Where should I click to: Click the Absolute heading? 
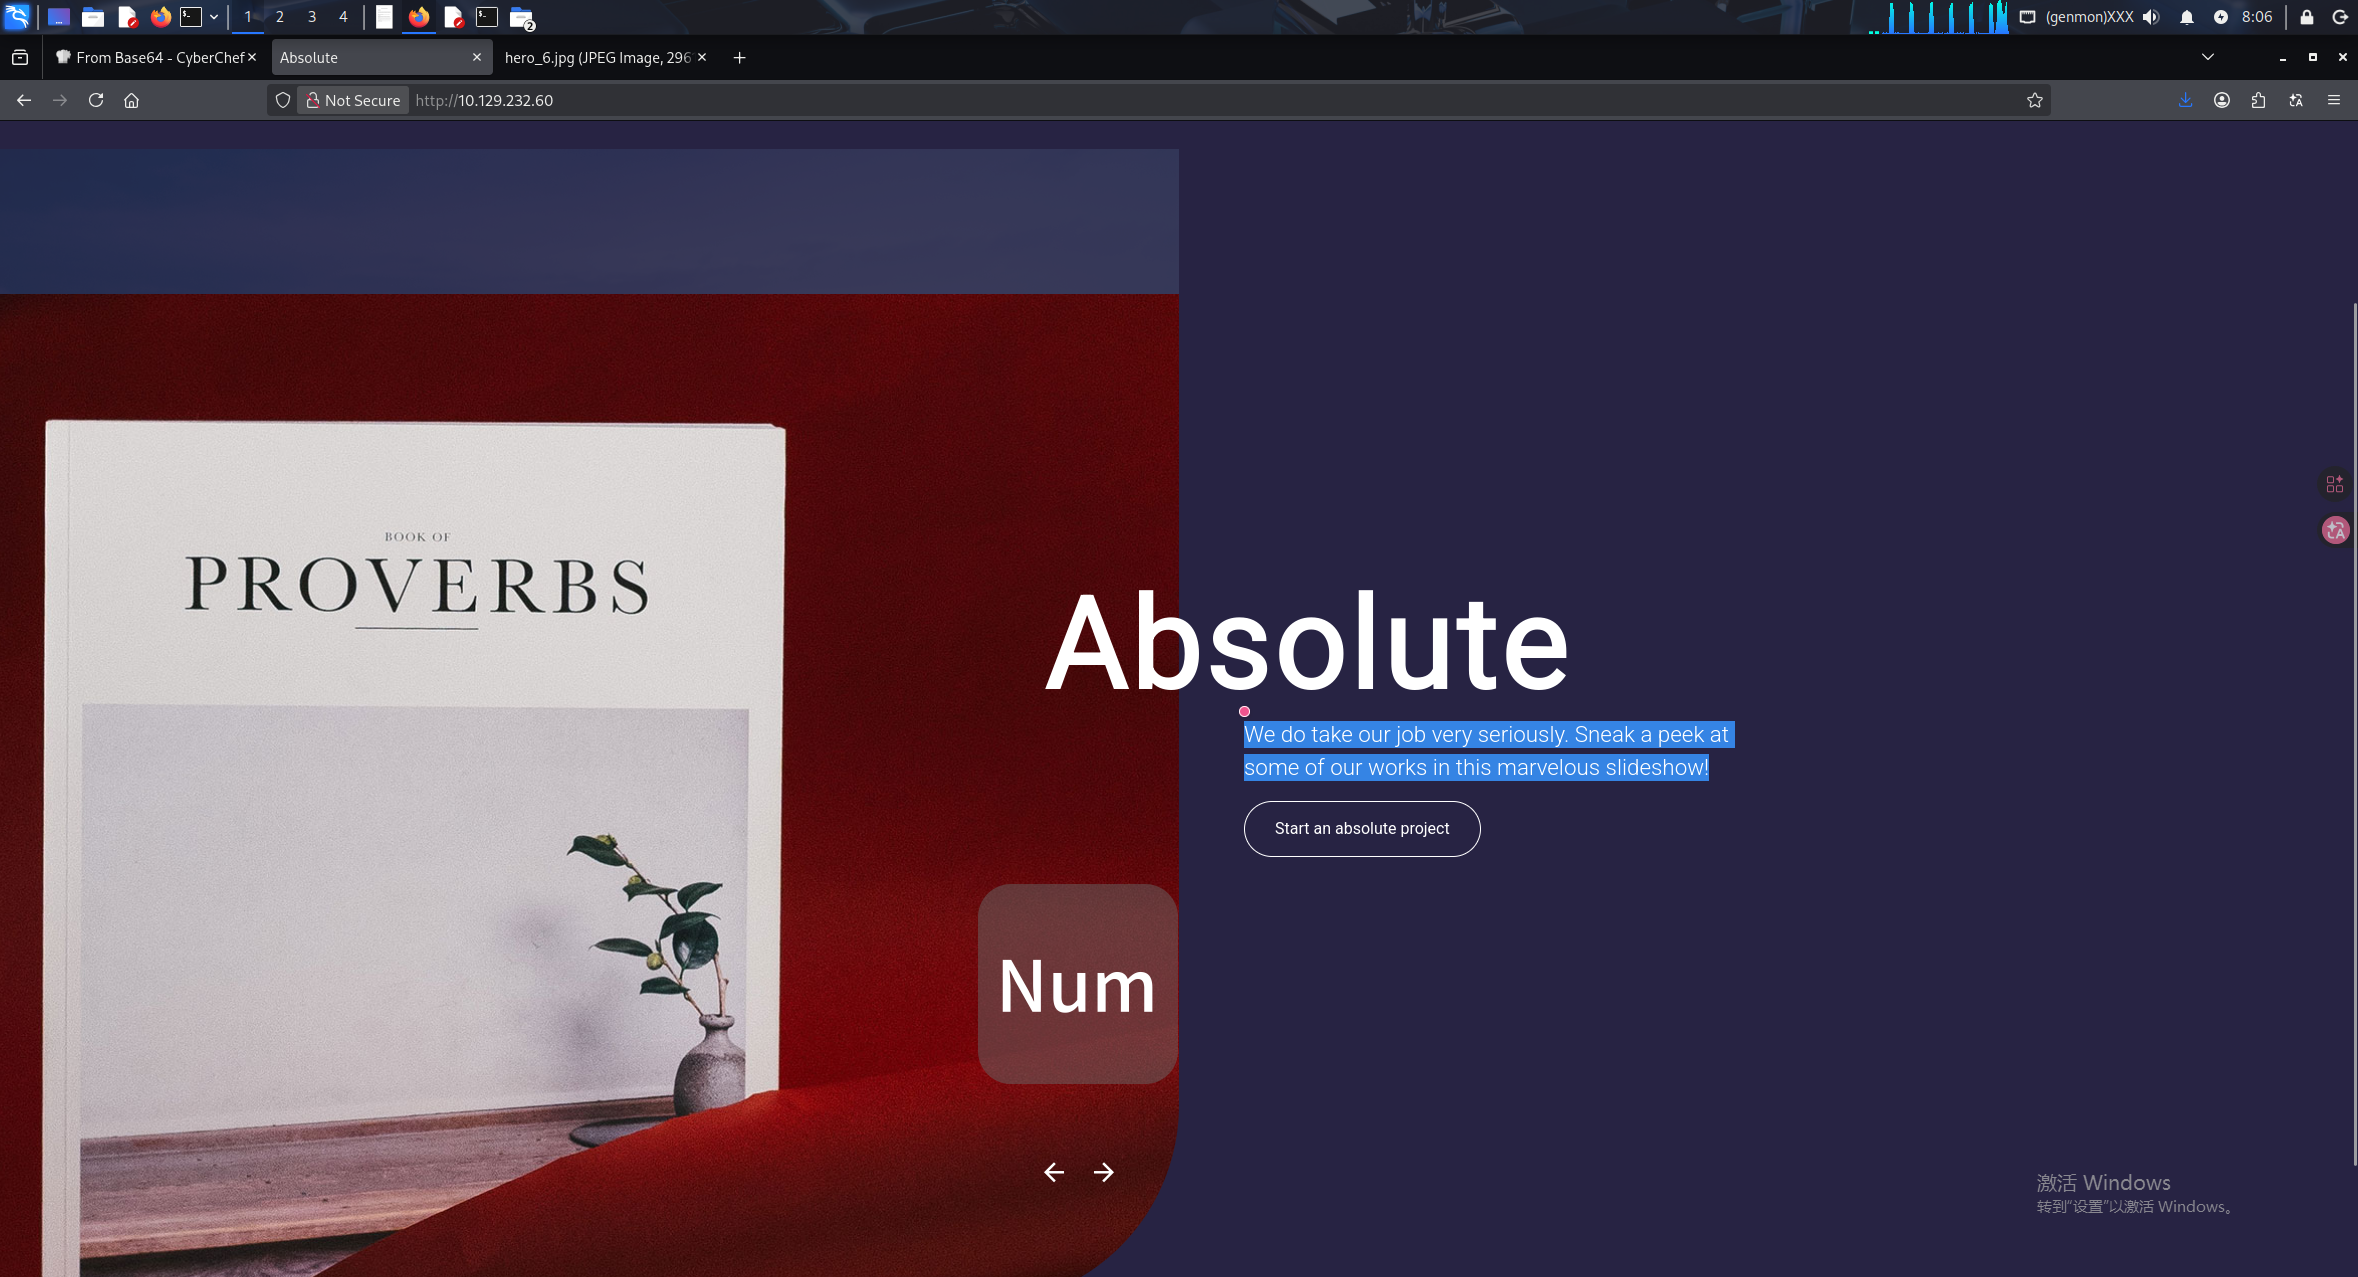pyautogui.click(x=1307, y=642)
